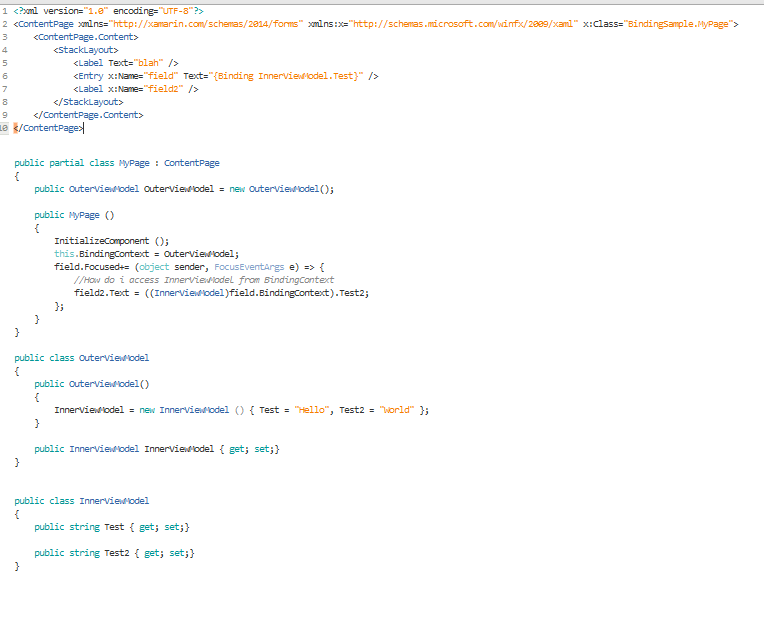This screenshot has width=764, height=623.
Task: Click the InitializeComponent (); call
Action: pos(112,241)
